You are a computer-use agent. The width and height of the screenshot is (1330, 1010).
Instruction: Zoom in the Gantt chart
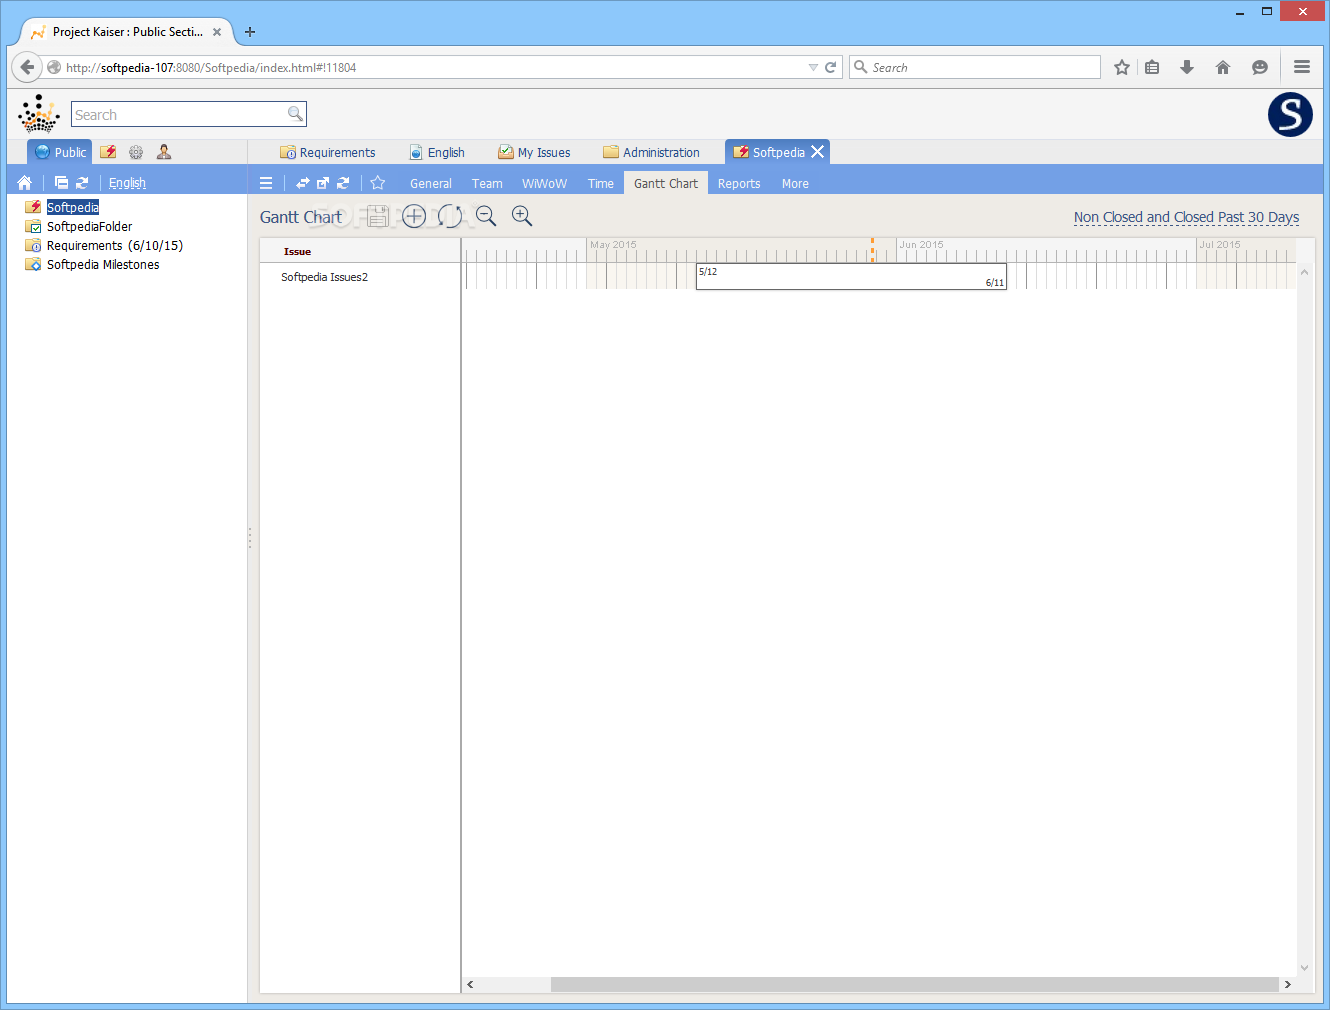pyautogui.click(x=522, y=216)
